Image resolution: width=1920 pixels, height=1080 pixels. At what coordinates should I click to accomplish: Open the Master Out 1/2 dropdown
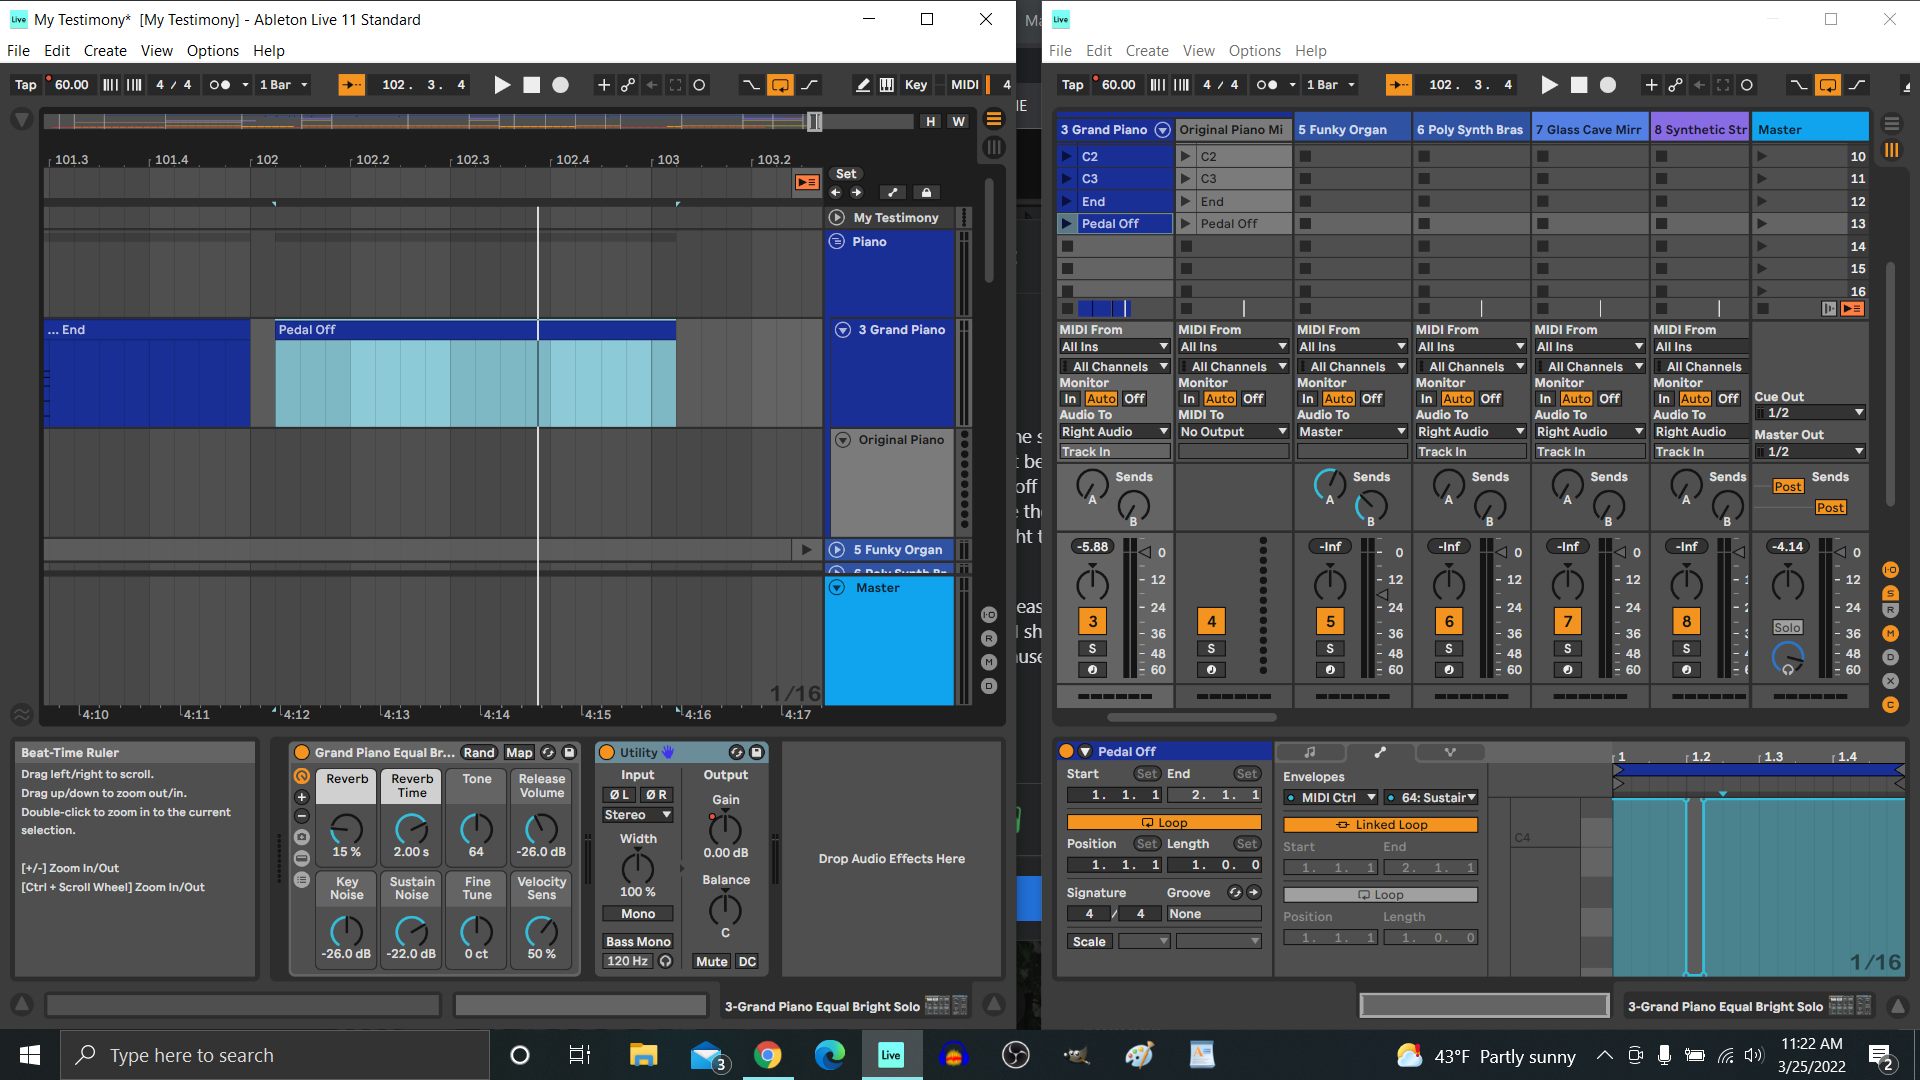click(1811, 452)
